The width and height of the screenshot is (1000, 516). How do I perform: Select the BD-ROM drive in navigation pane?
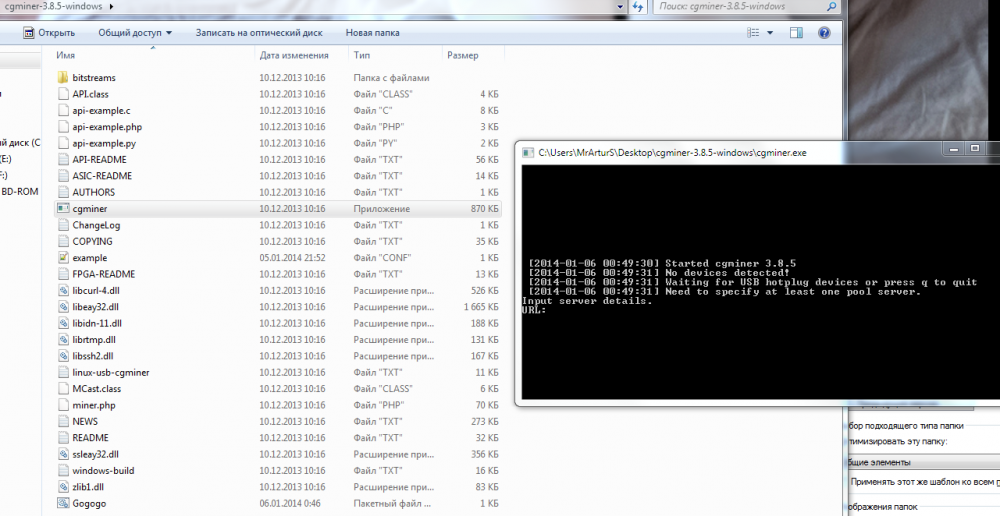click(x=20, y=192)
